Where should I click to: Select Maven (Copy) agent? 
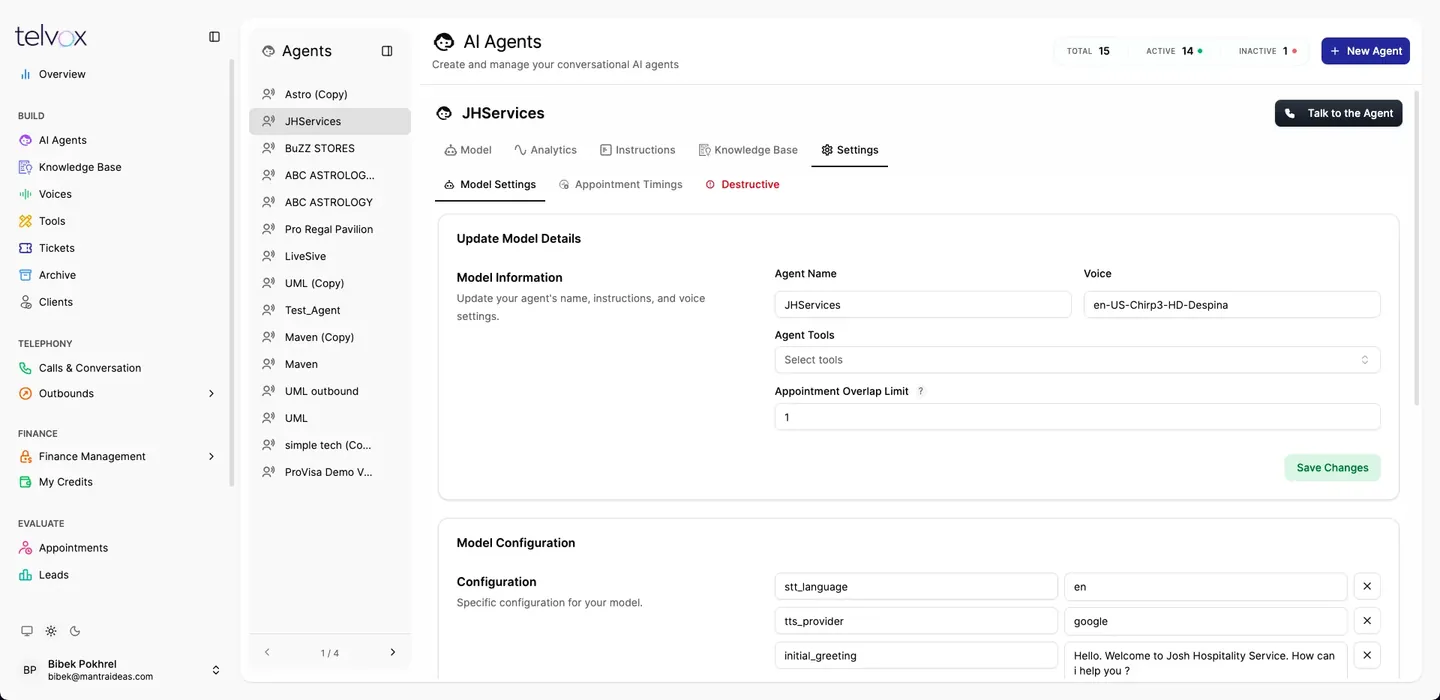[330, 337]
